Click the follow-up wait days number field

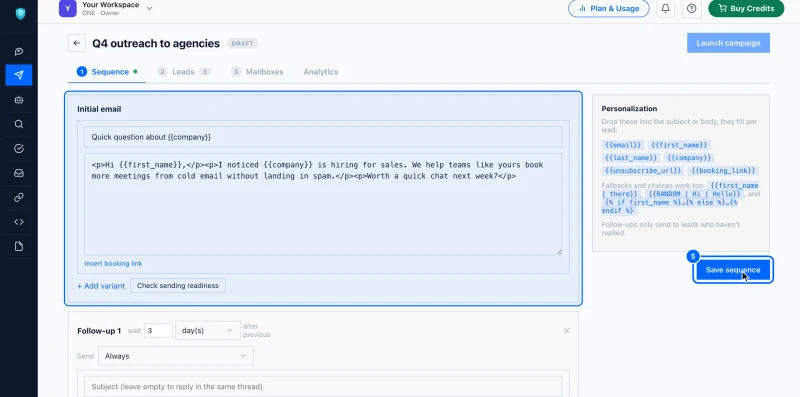click(x=158, y=331)
